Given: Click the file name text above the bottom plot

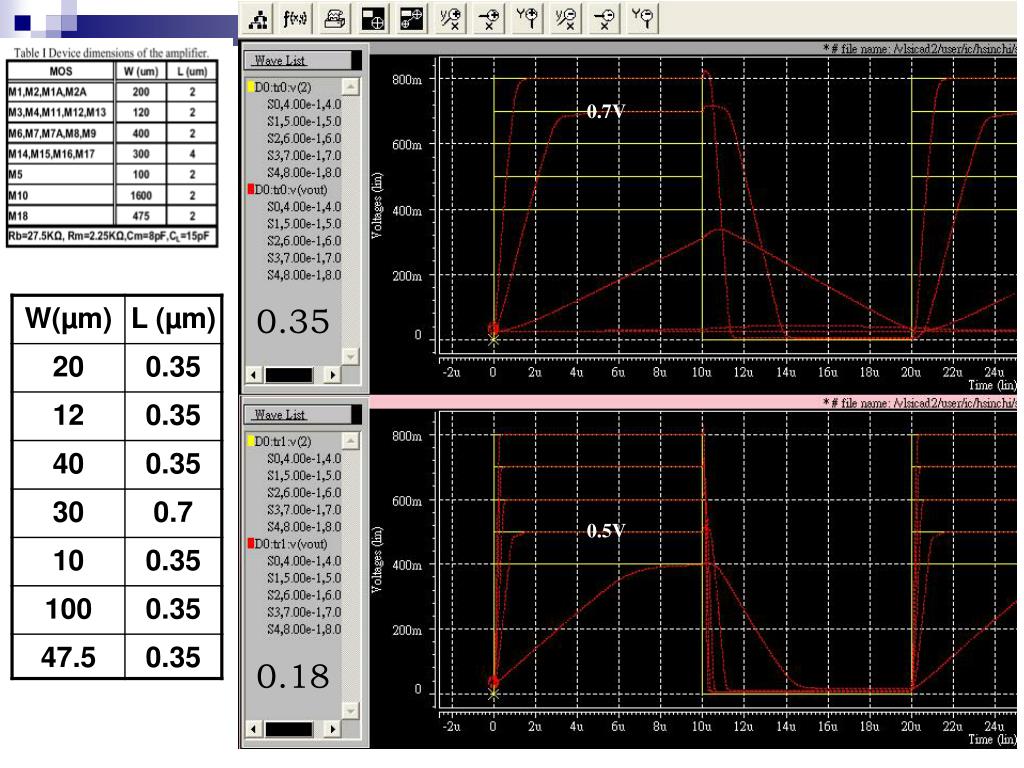Looking at the screenshot, I should [x=920, y=403].
